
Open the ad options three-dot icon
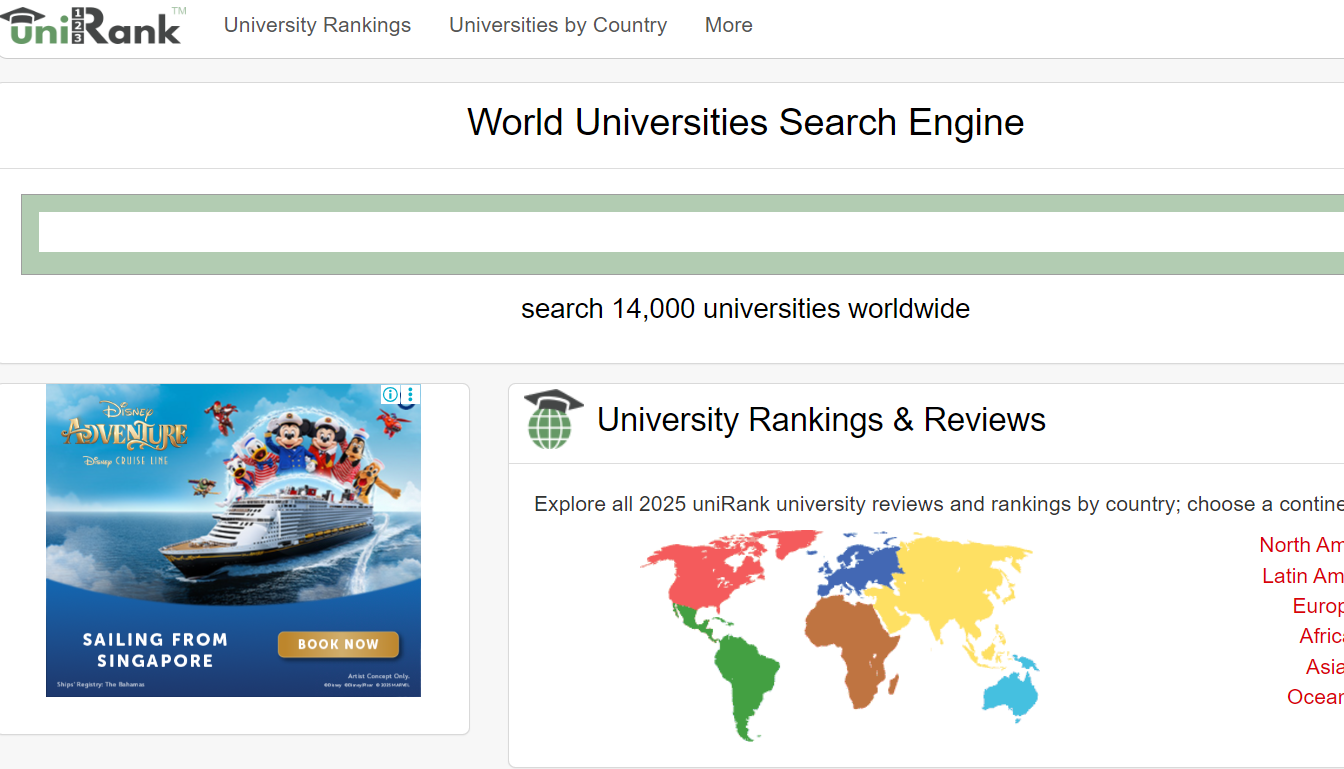410,395
